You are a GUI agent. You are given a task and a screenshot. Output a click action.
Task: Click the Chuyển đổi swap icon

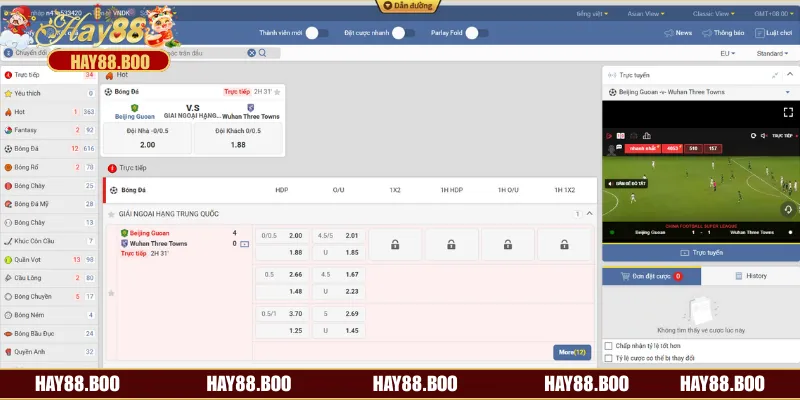[x=8, y=53]
